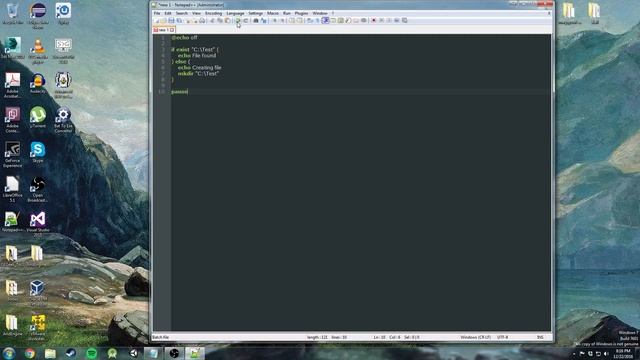This screenshot has height=360, width=640.
Task: Open the Plugins menu
Action: pyautogui.click(x=301, y=13)
